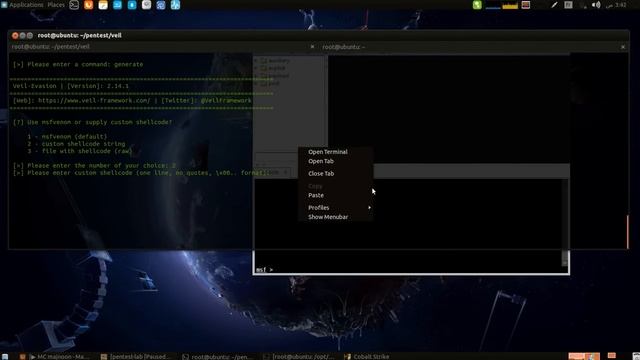The image size is (640, 360).
Task: Choose Close Tab from context menu
Action: point(321,173)
